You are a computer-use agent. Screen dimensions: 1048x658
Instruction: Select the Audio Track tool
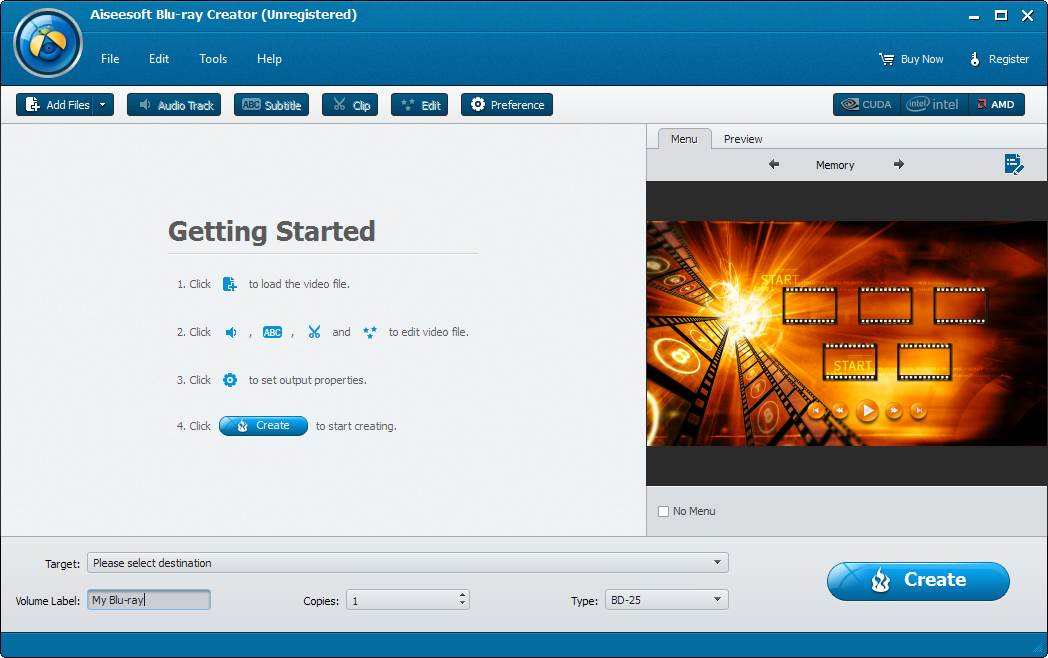tap(173, 104)
